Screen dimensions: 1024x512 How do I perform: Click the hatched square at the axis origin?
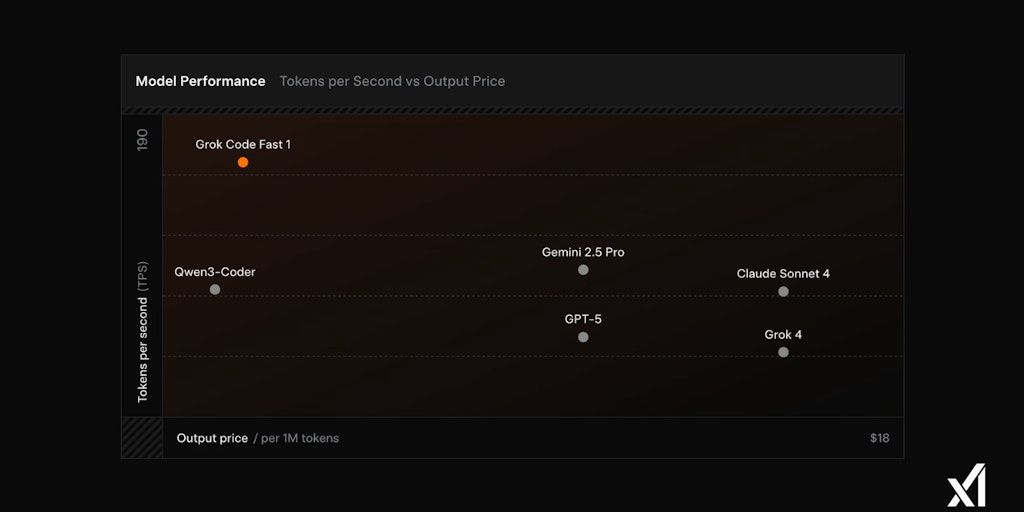pos(142,438)
